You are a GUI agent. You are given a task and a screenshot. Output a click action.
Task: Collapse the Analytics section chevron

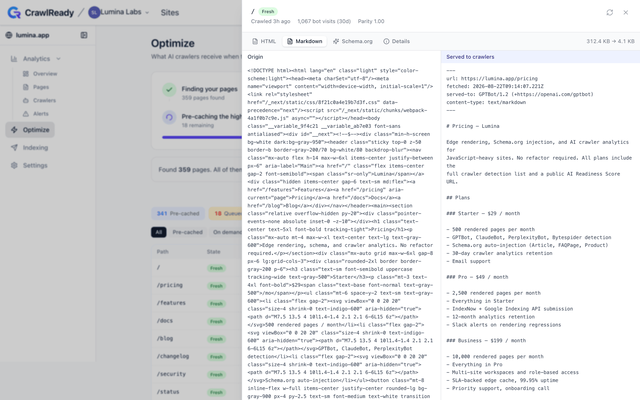[58, 59]
